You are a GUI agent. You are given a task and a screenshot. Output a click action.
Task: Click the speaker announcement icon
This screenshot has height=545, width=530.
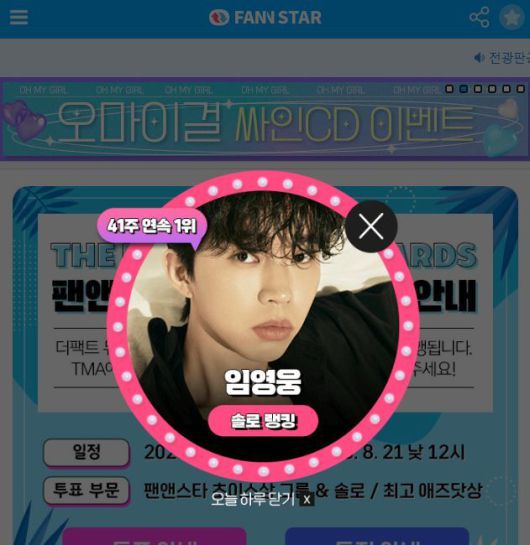[x=479, y=57]
